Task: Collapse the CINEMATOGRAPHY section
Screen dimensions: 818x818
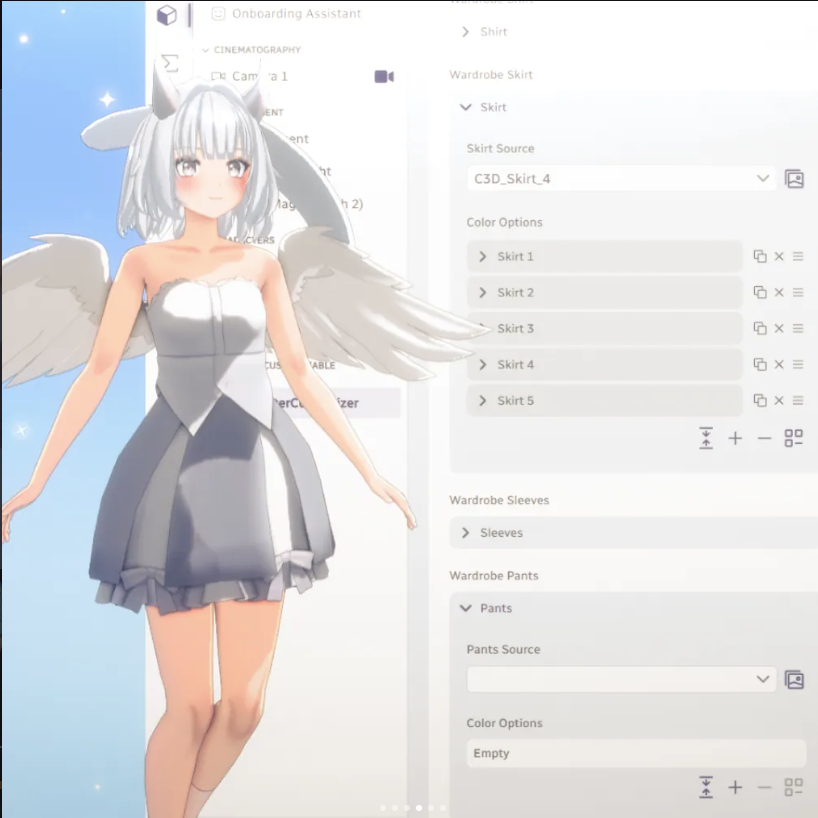Action: pyautogui.click(x=206, y=50)
